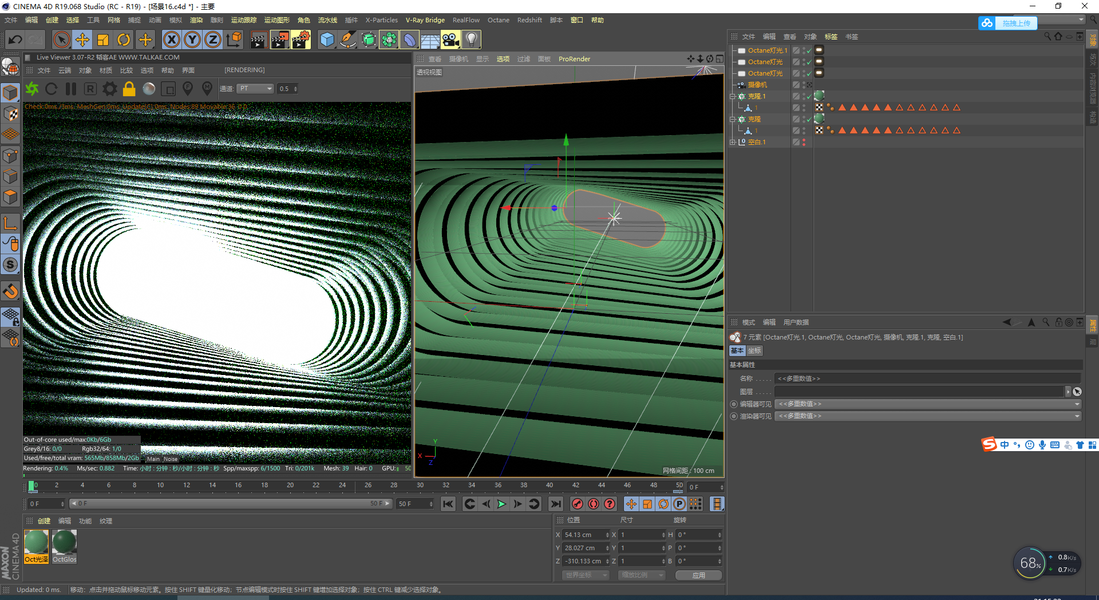Start Octane Live Viewer render
Image resolution: width=1099 pixels, height=600 pixels.
coord(32,88)
